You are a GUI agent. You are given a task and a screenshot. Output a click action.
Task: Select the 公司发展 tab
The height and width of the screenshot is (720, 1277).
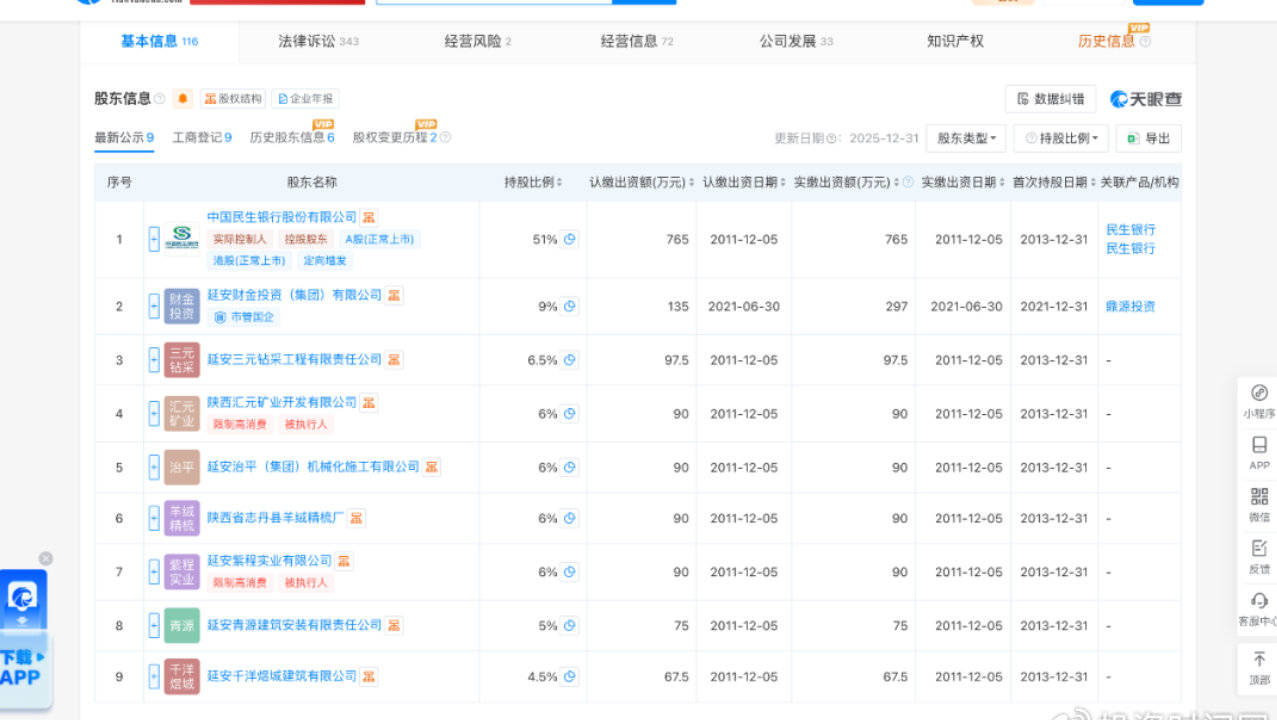coord(796,41)
